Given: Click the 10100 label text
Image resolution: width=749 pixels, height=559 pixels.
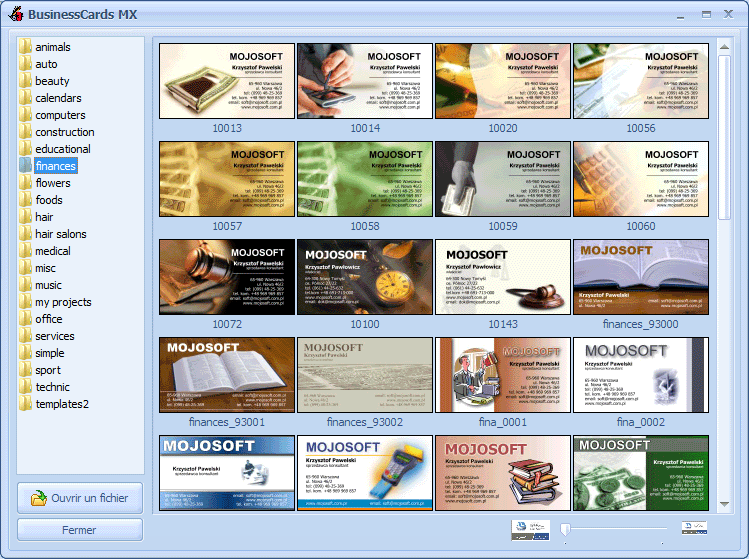Looking at the screenshot, I should click(365, 324).
